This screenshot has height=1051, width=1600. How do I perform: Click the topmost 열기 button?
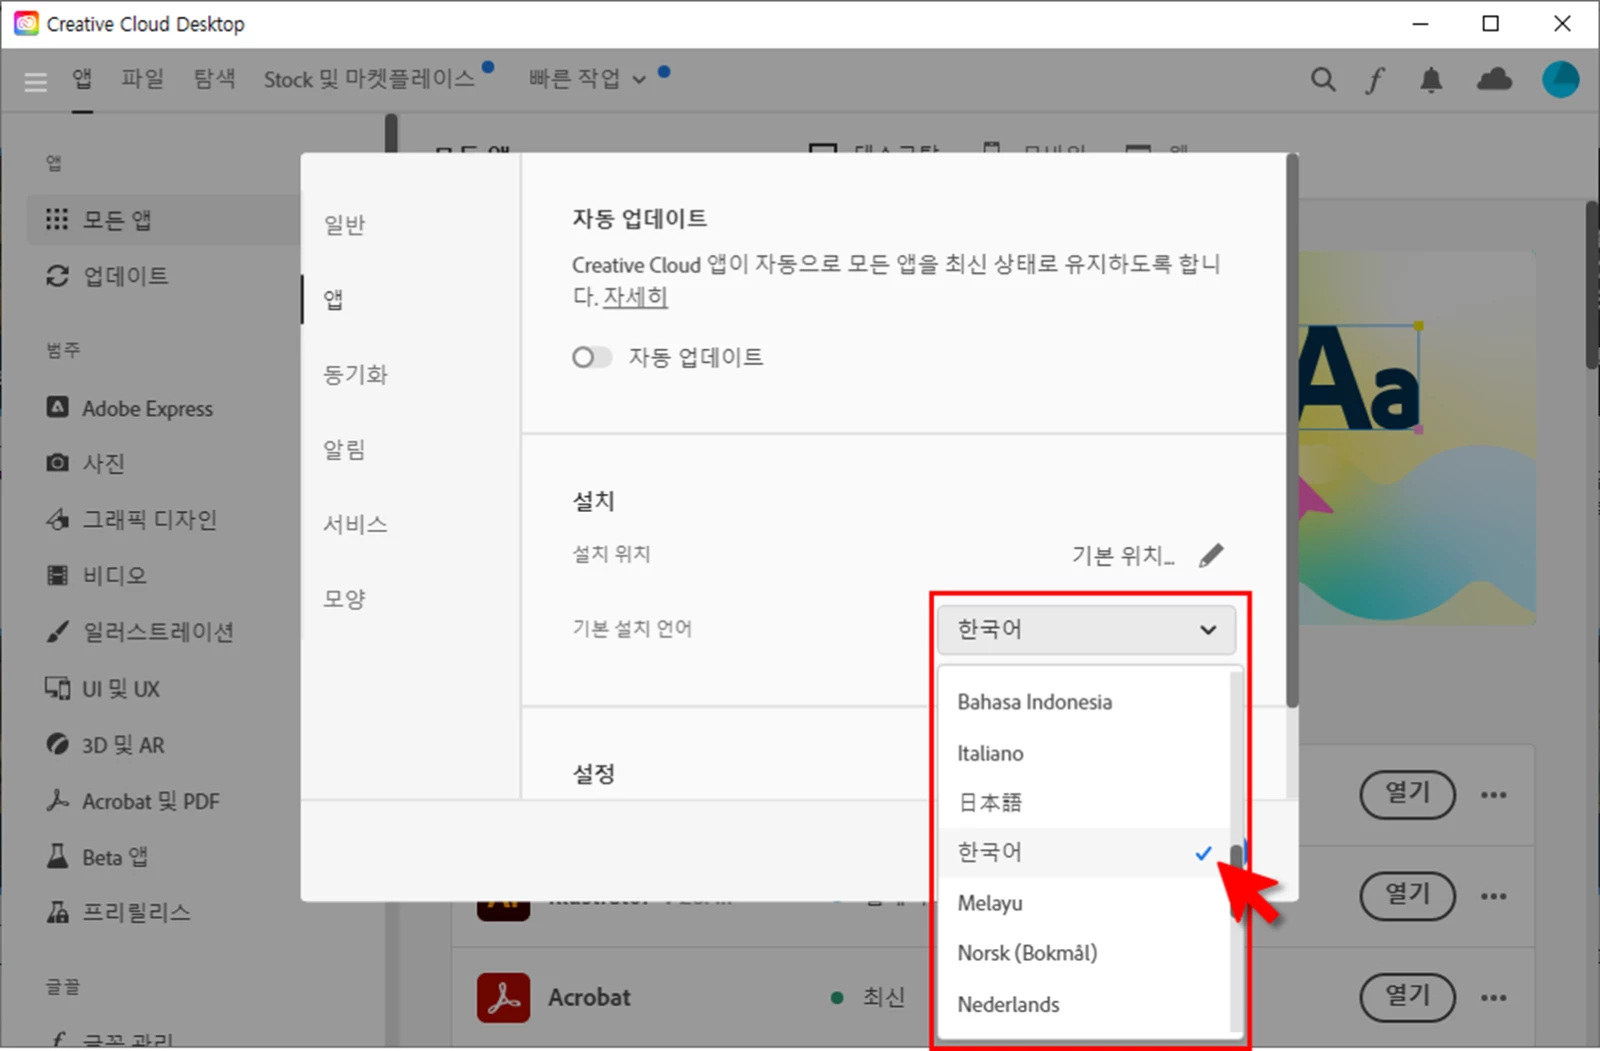point(1407,794)
